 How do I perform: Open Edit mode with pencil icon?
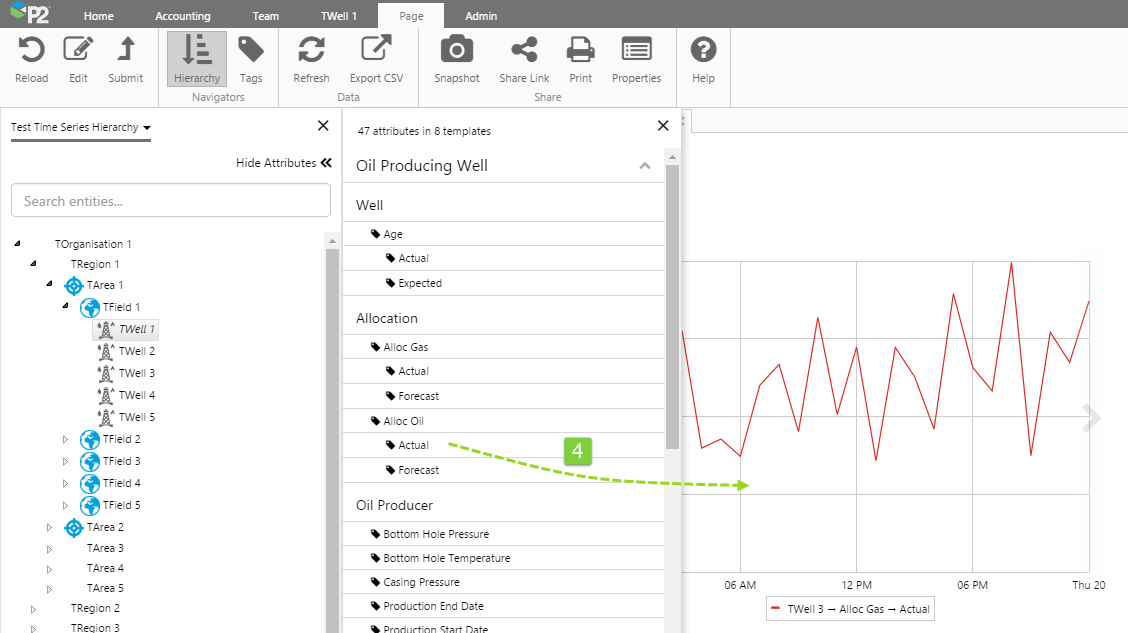(x=78, y=51)
